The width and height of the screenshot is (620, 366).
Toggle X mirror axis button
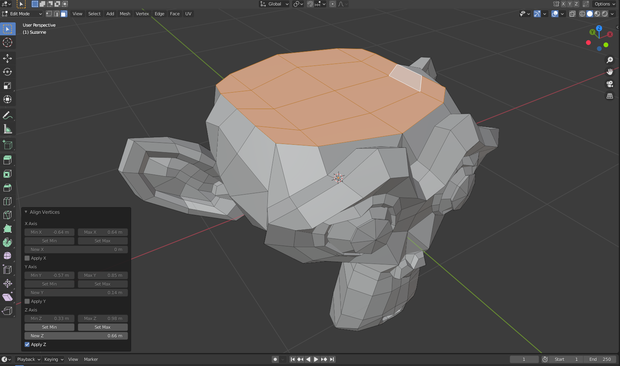(x=563, y=4)
